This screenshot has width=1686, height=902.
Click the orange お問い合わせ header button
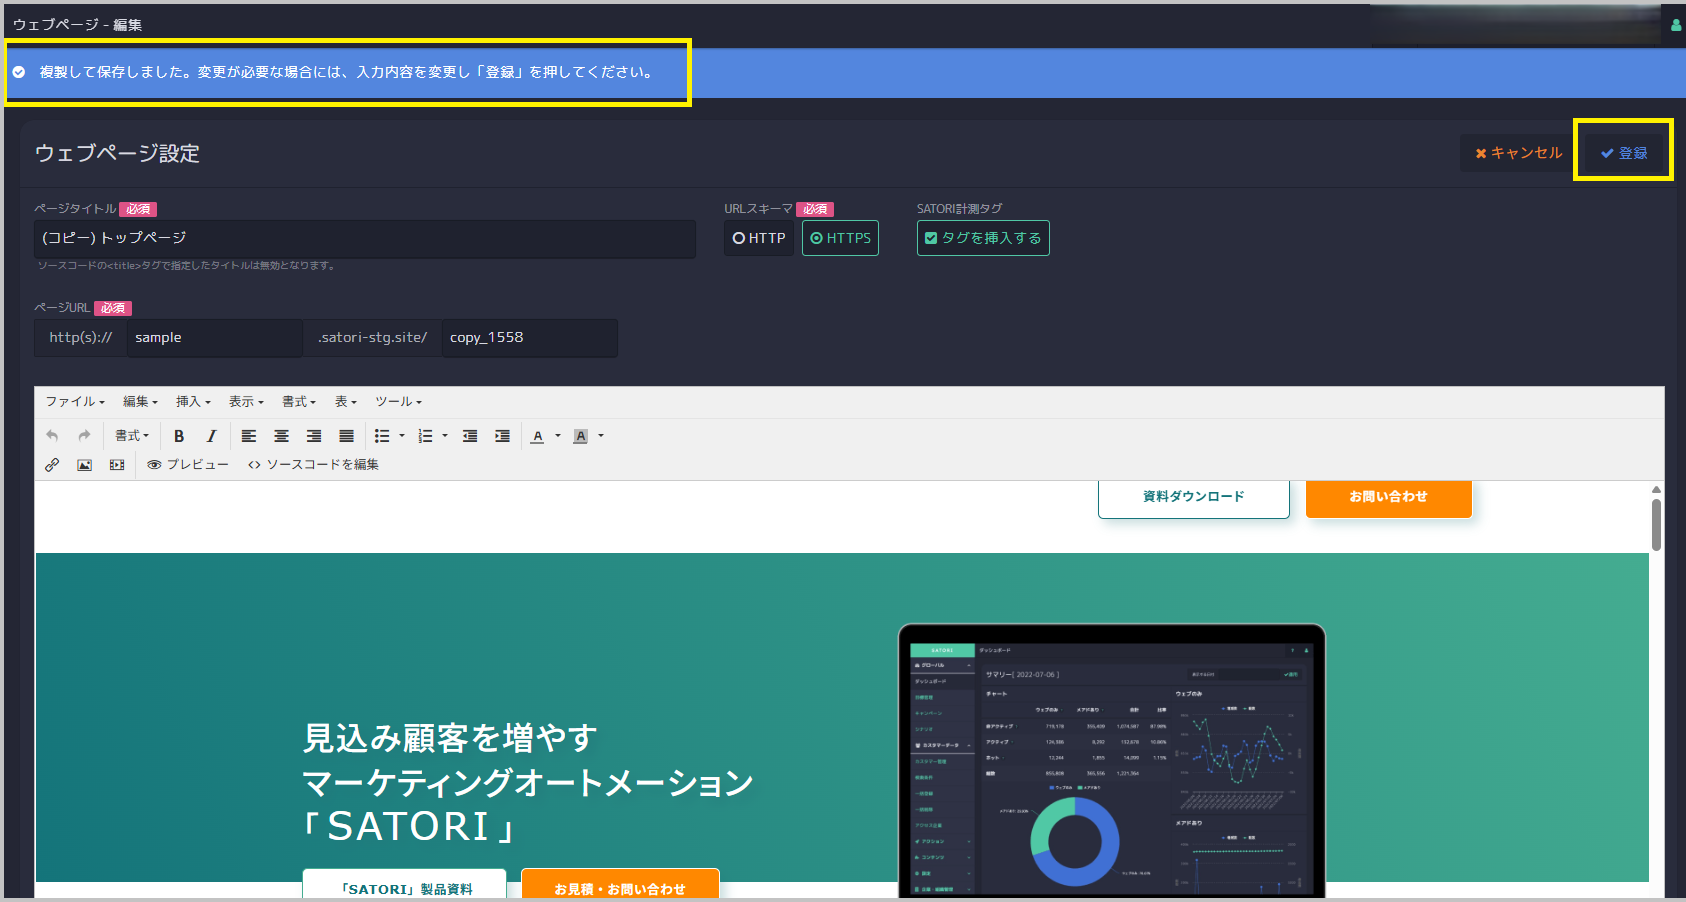point(1389,498)
